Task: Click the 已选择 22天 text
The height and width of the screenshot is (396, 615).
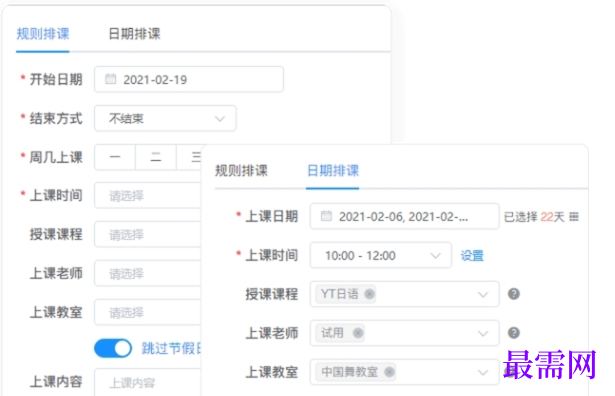Action: point(534,217)
